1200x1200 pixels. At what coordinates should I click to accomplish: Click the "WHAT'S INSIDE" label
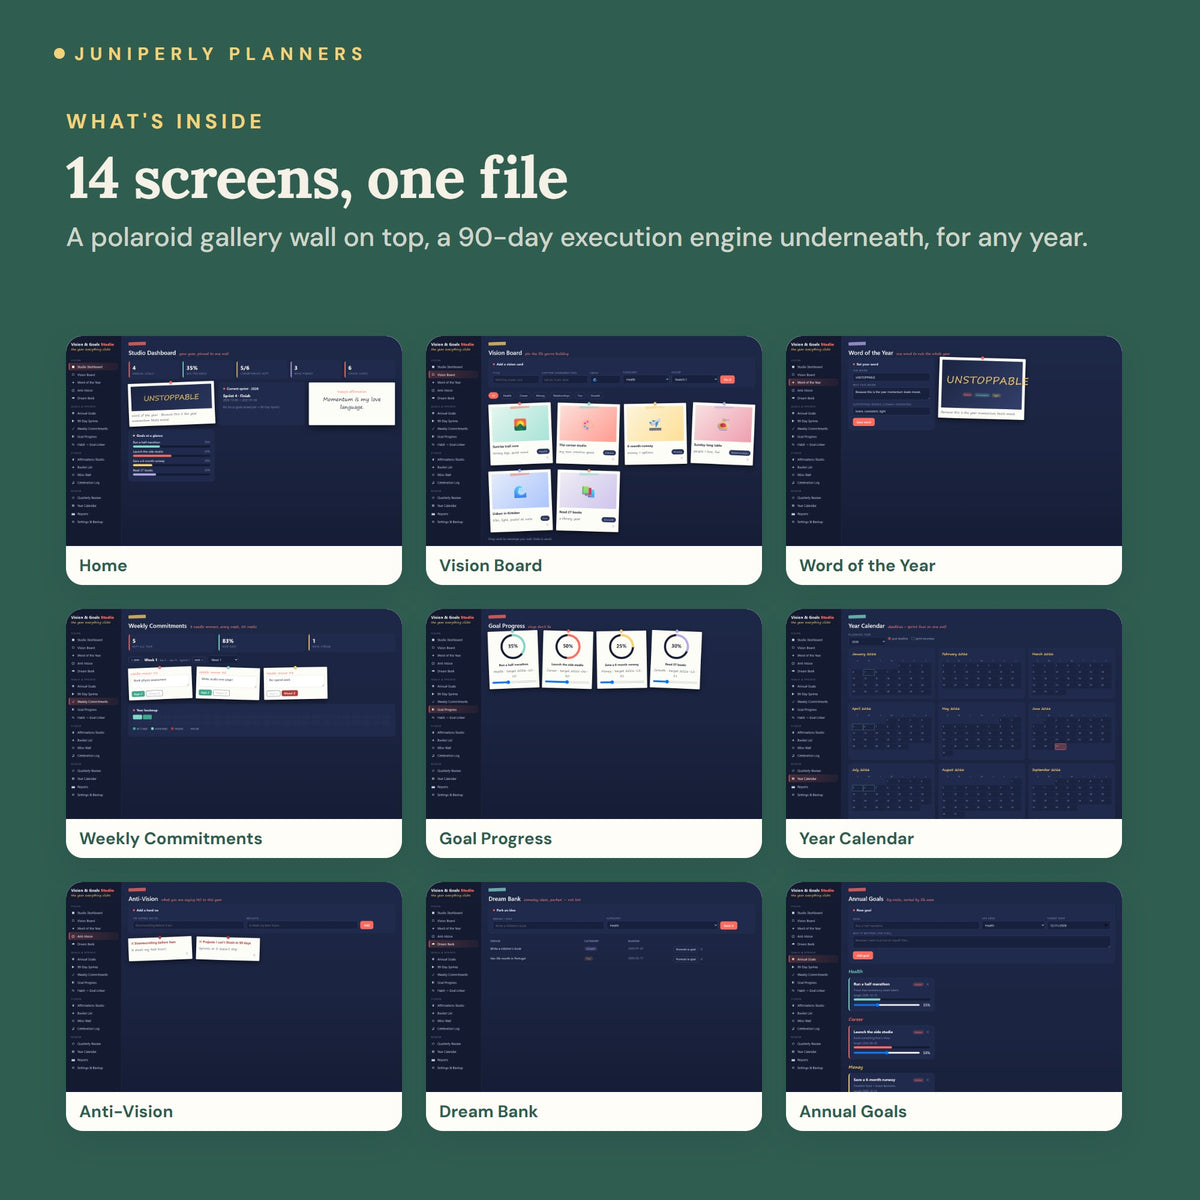pos(165,122)
